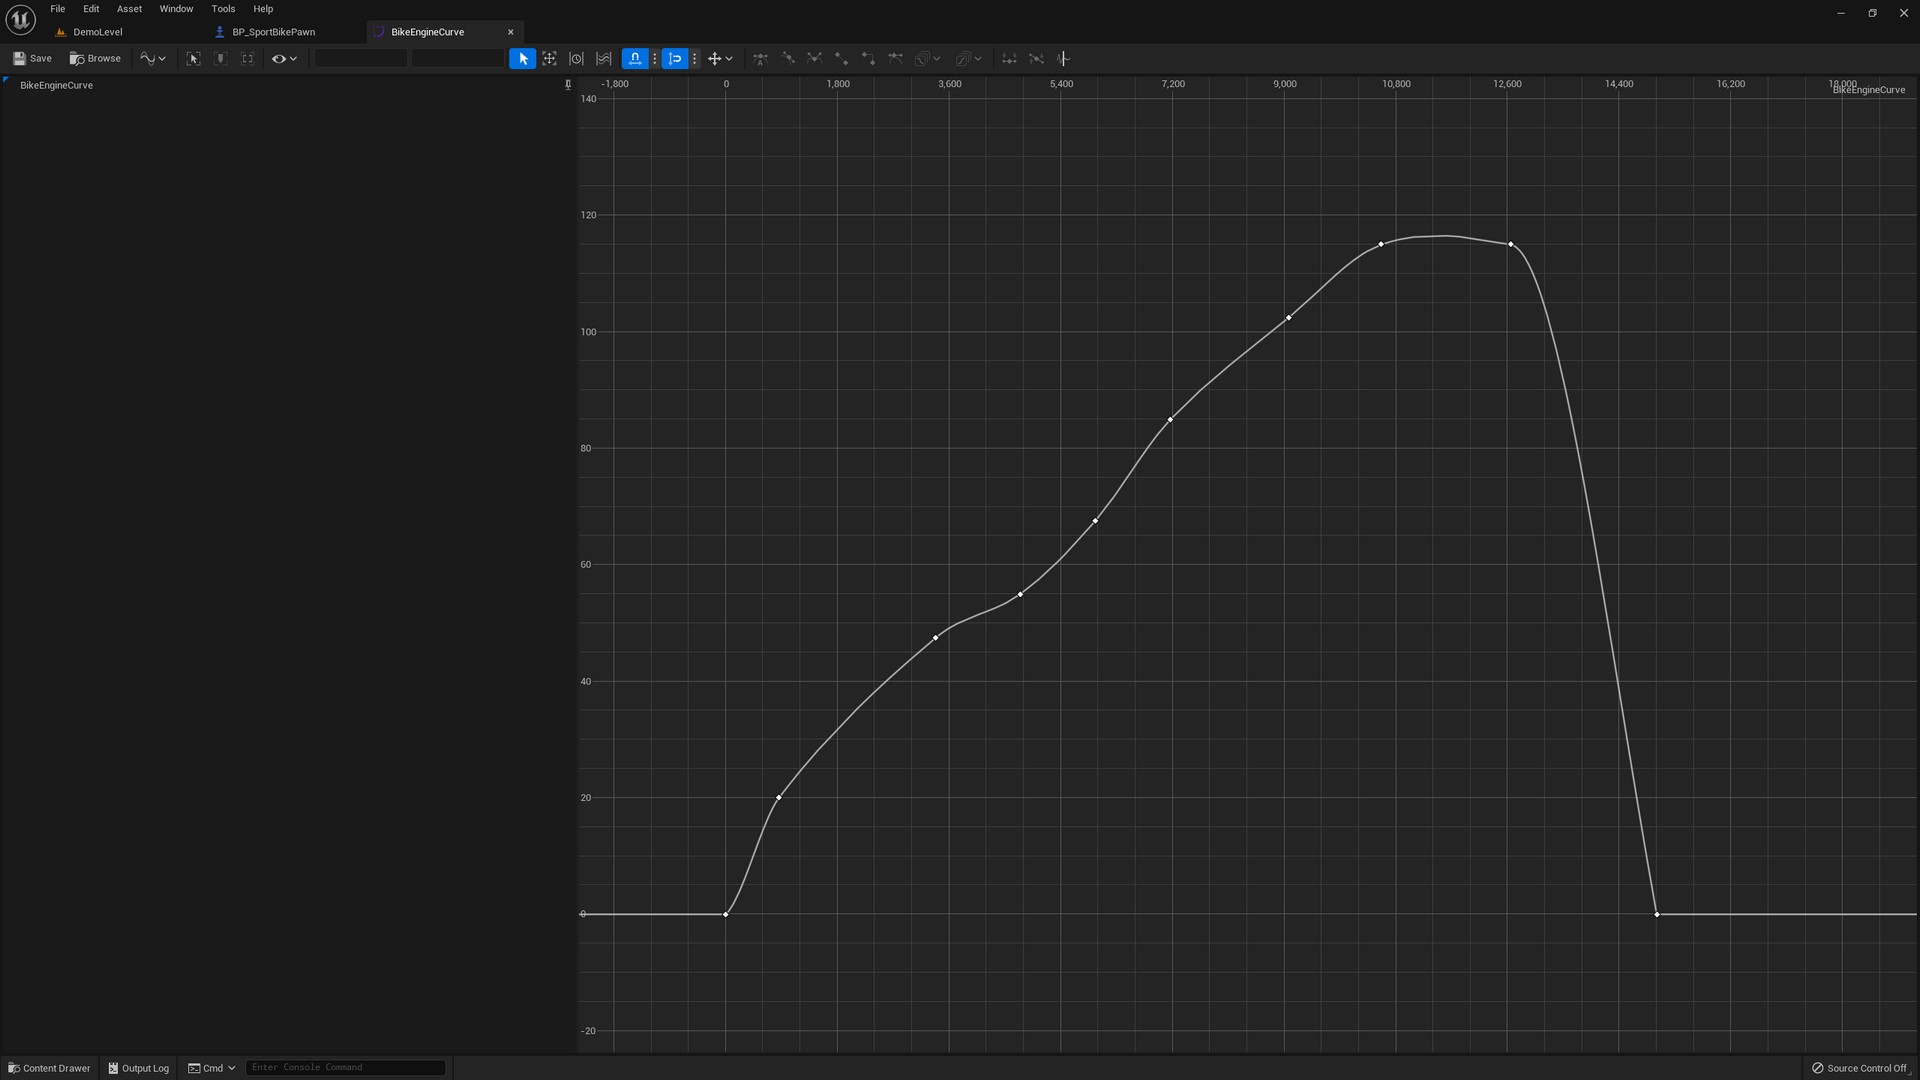Open the Content Drawer

click(x=49, y=1068)
